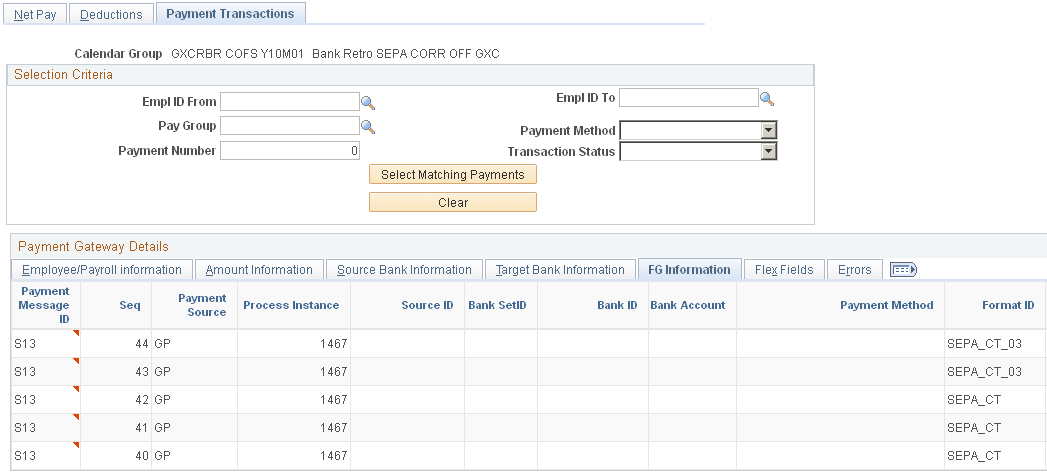The width and height of the screenshot is (1047, 476).
Task: Focus the Pay Group field
Action: click(290, 126)
